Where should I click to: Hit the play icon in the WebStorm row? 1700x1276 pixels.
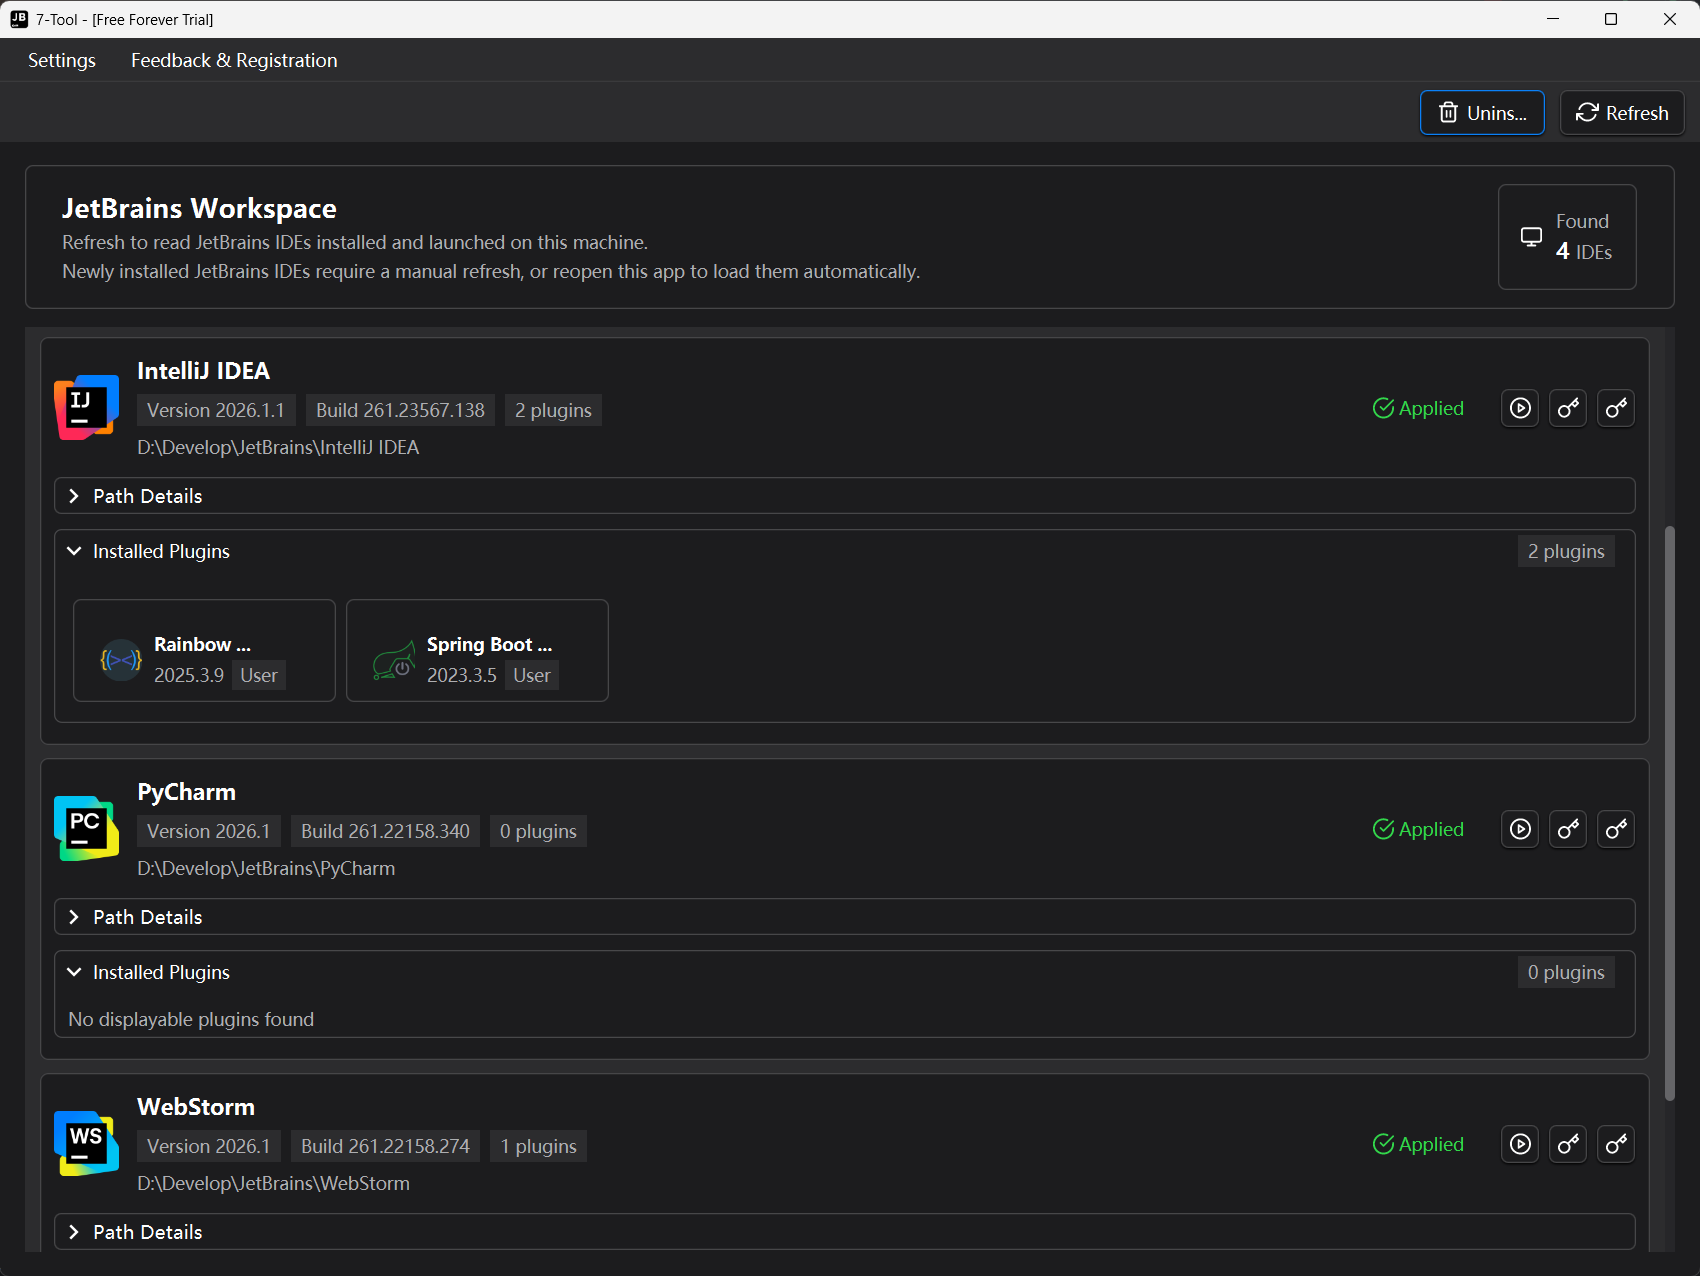tap(1520, 1144)
